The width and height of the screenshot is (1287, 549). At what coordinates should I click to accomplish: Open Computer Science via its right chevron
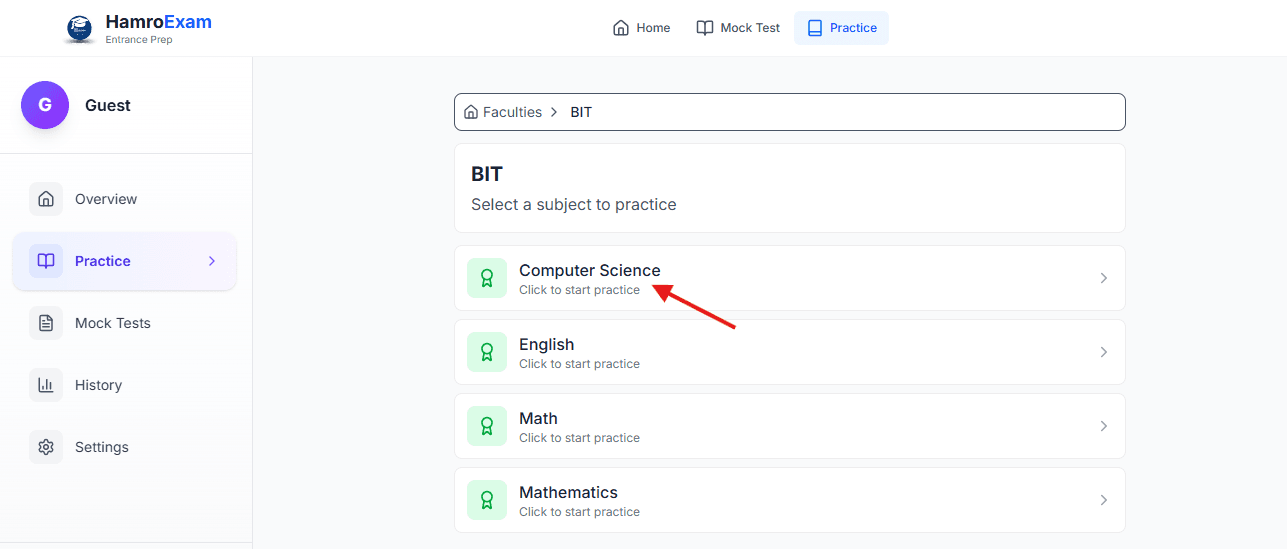tap(1104, 278)
